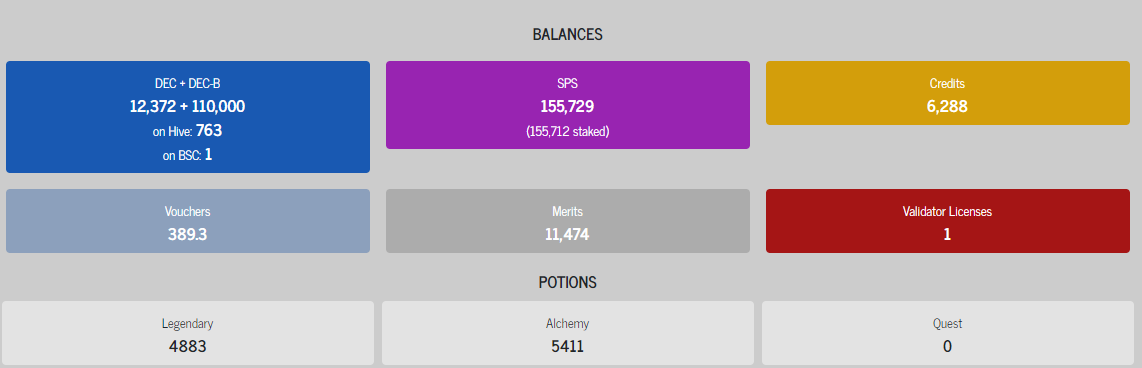Click the BALANCES section heading
This screenshot has height=368, width=1142.
(567, 34)
